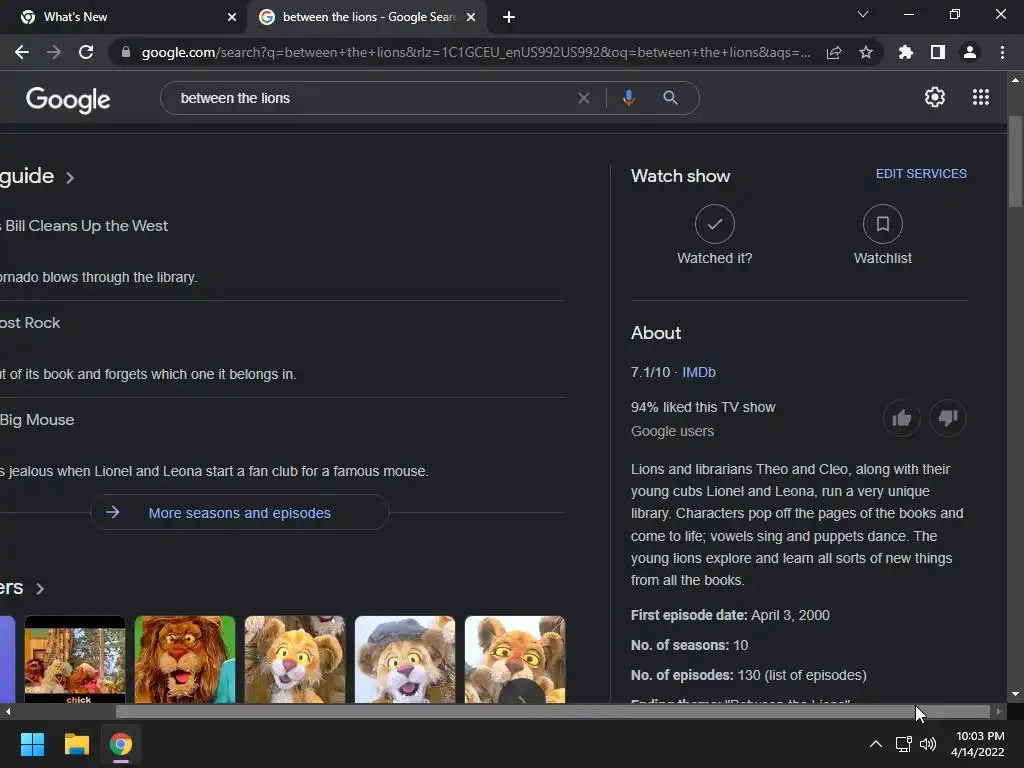The width and height of the screenshot is (1024, 768).
Task: Click the vertical scrollbar thumb
Action: [x=1015, y=162]
